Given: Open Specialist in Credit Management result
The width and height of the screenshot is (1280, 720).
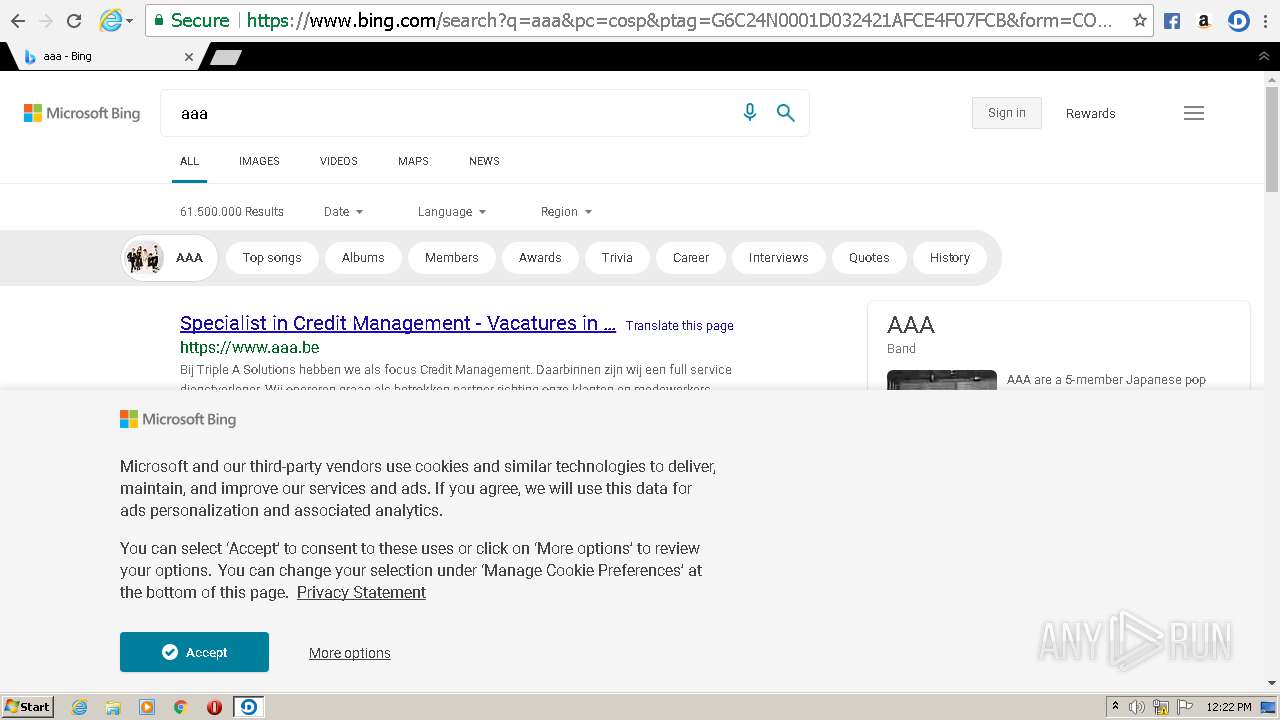Looking at the screenshot, I should (398, 323).
